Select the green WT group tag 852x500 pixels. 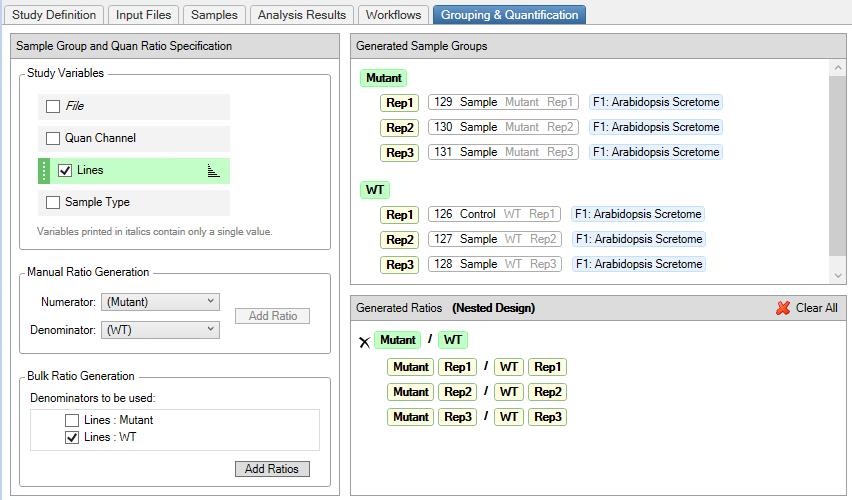[x=375, y=190]
